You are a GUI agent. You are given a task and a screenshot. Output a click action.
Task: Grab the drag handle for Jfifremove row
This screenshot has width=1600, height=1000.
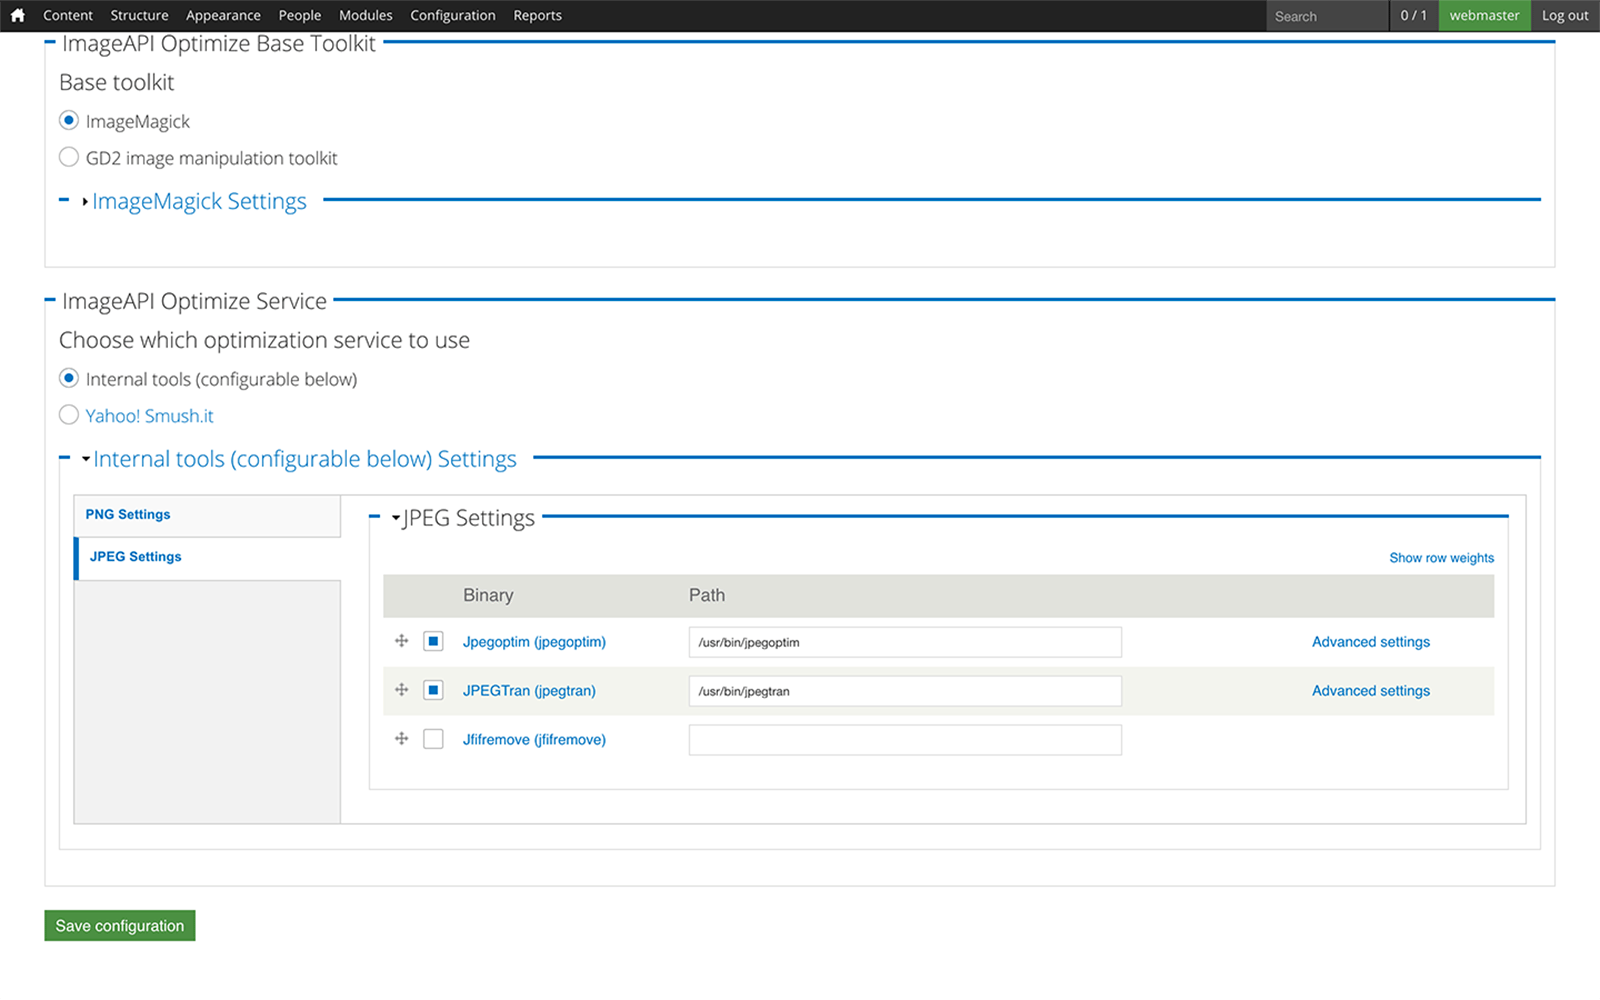click(401, 739)
